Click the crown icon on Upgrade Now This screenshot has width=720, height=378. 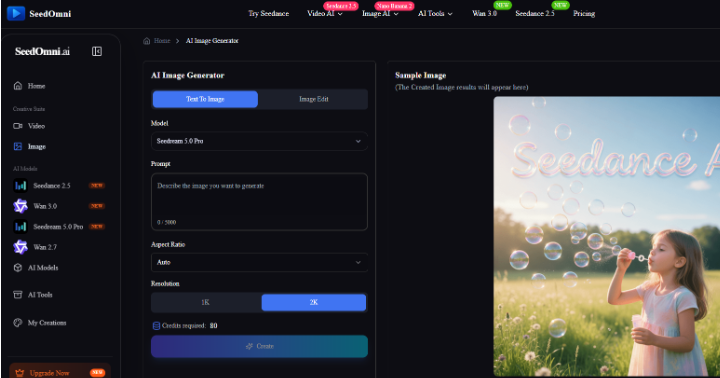(x=19, y=373)
